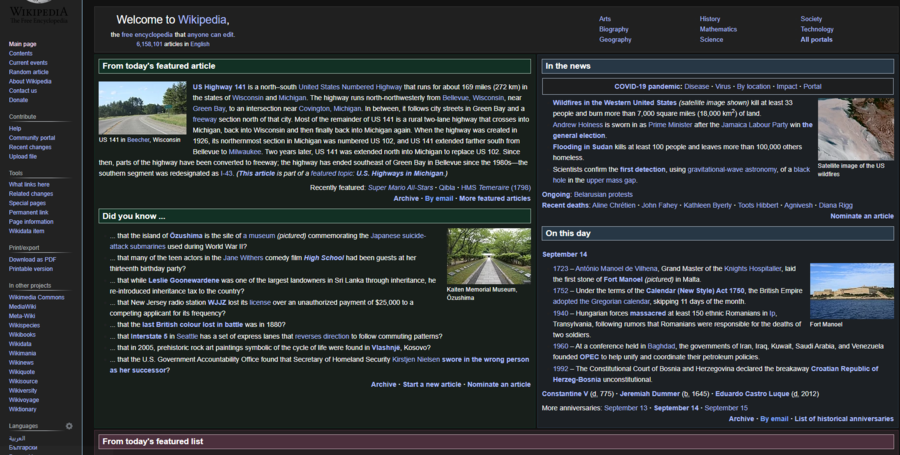Viewport: 900px width, 455px height.
Task: Open the COVID-19 pandemic link
Action: [645, 87]
